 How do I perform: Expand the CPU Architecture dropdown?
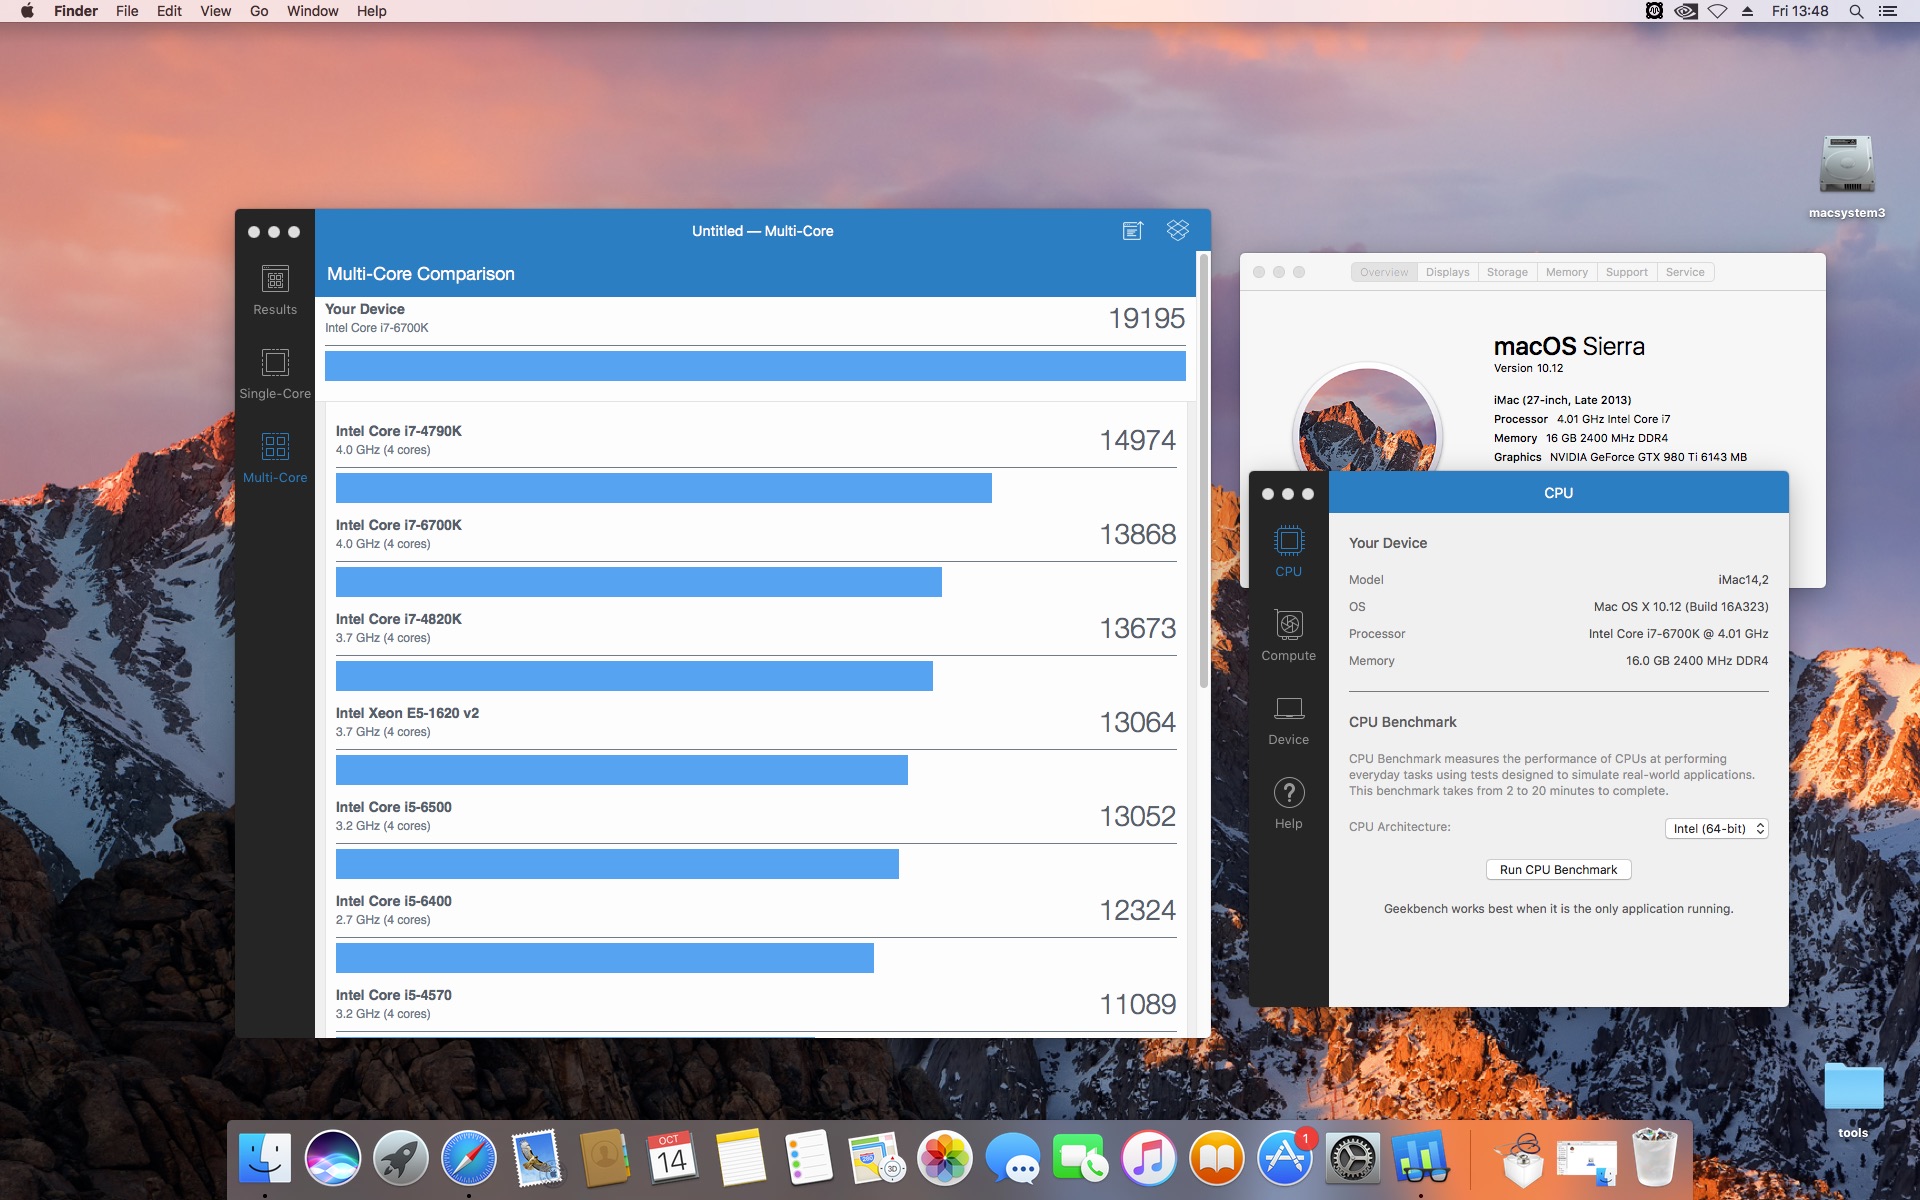pos(1716,829)
